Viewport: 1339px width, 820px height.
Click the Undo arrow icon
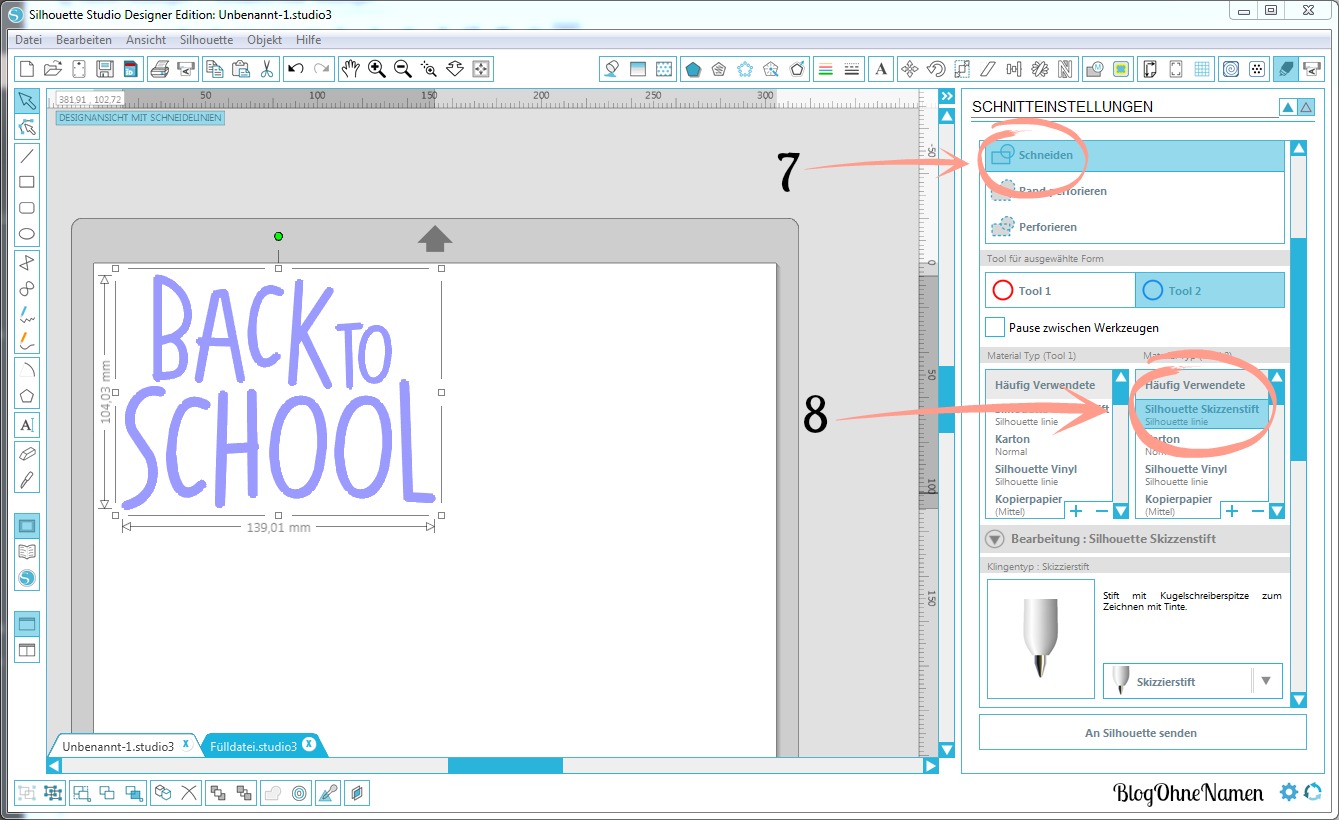(x=295, y=69)
